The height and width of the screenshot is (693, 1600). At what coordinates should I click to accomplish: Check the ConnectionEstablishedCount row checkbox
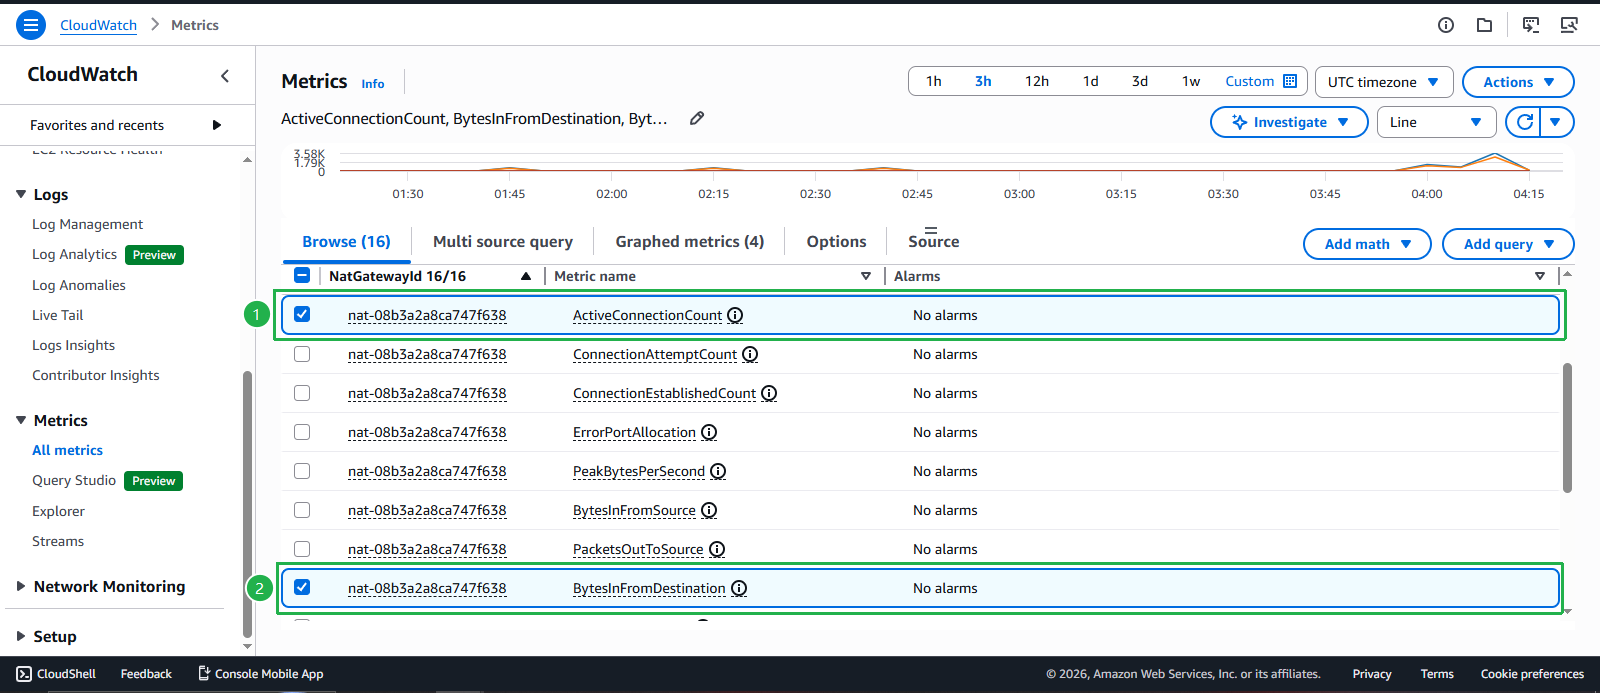(x=302, y=393)
